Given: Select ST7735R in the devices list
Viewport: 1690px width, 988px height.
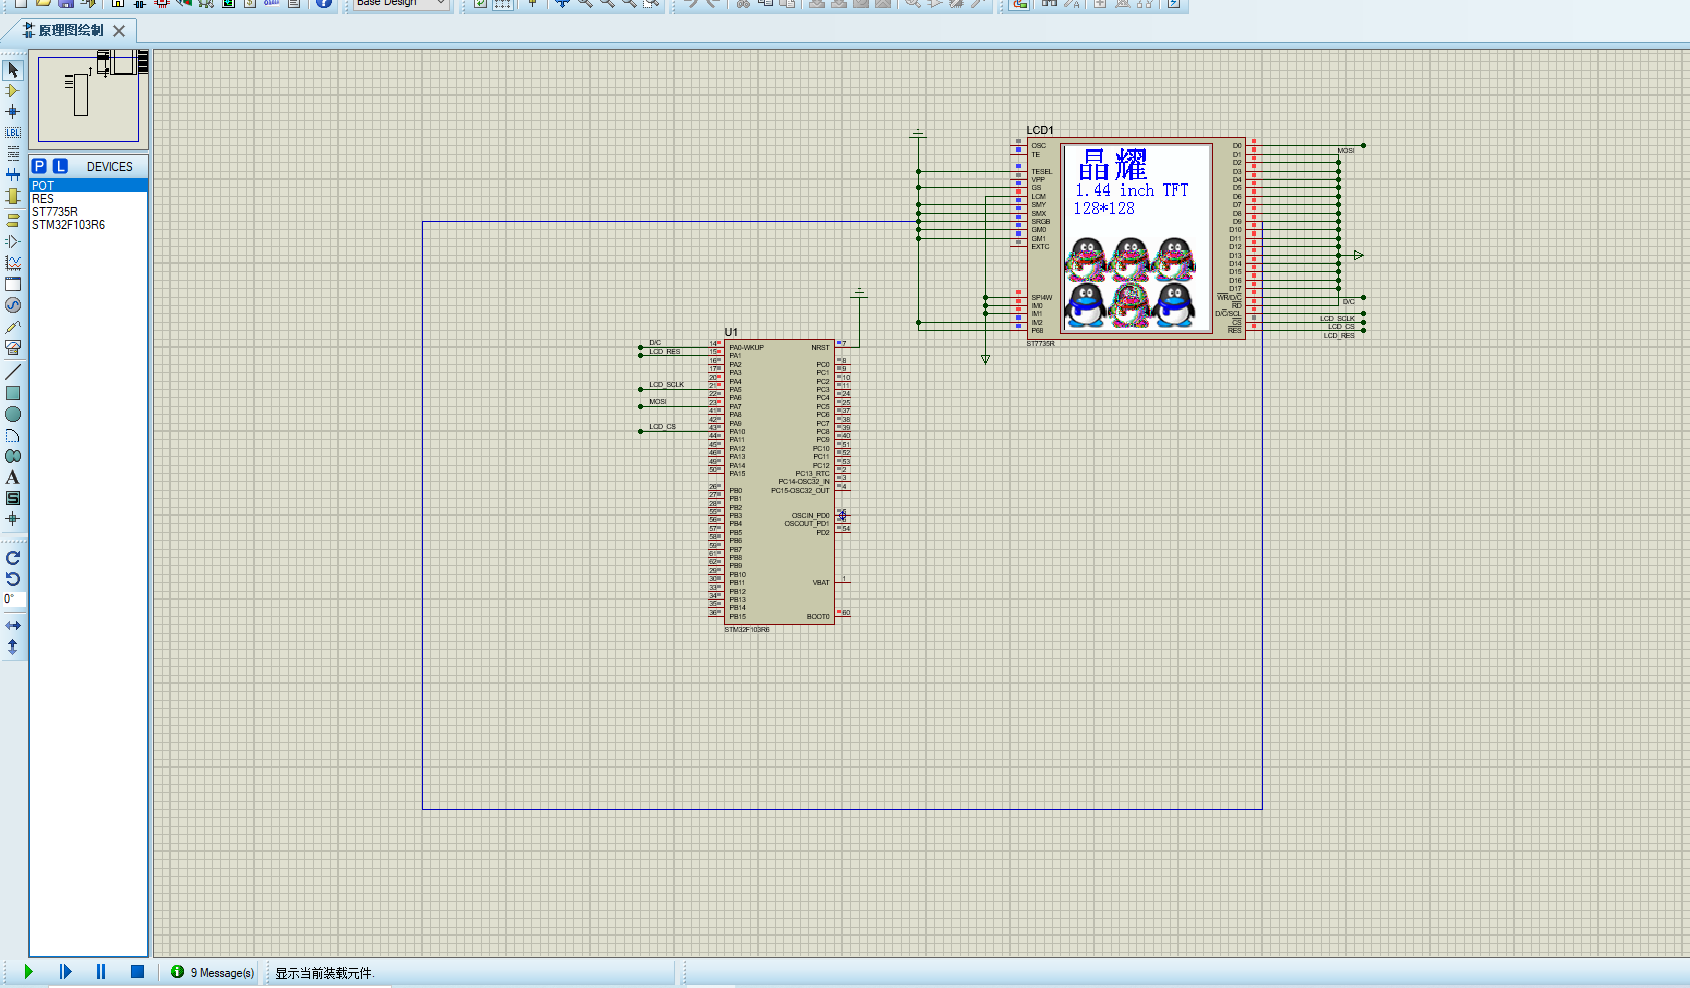Looking at the screenshot, I should [88, 212].
